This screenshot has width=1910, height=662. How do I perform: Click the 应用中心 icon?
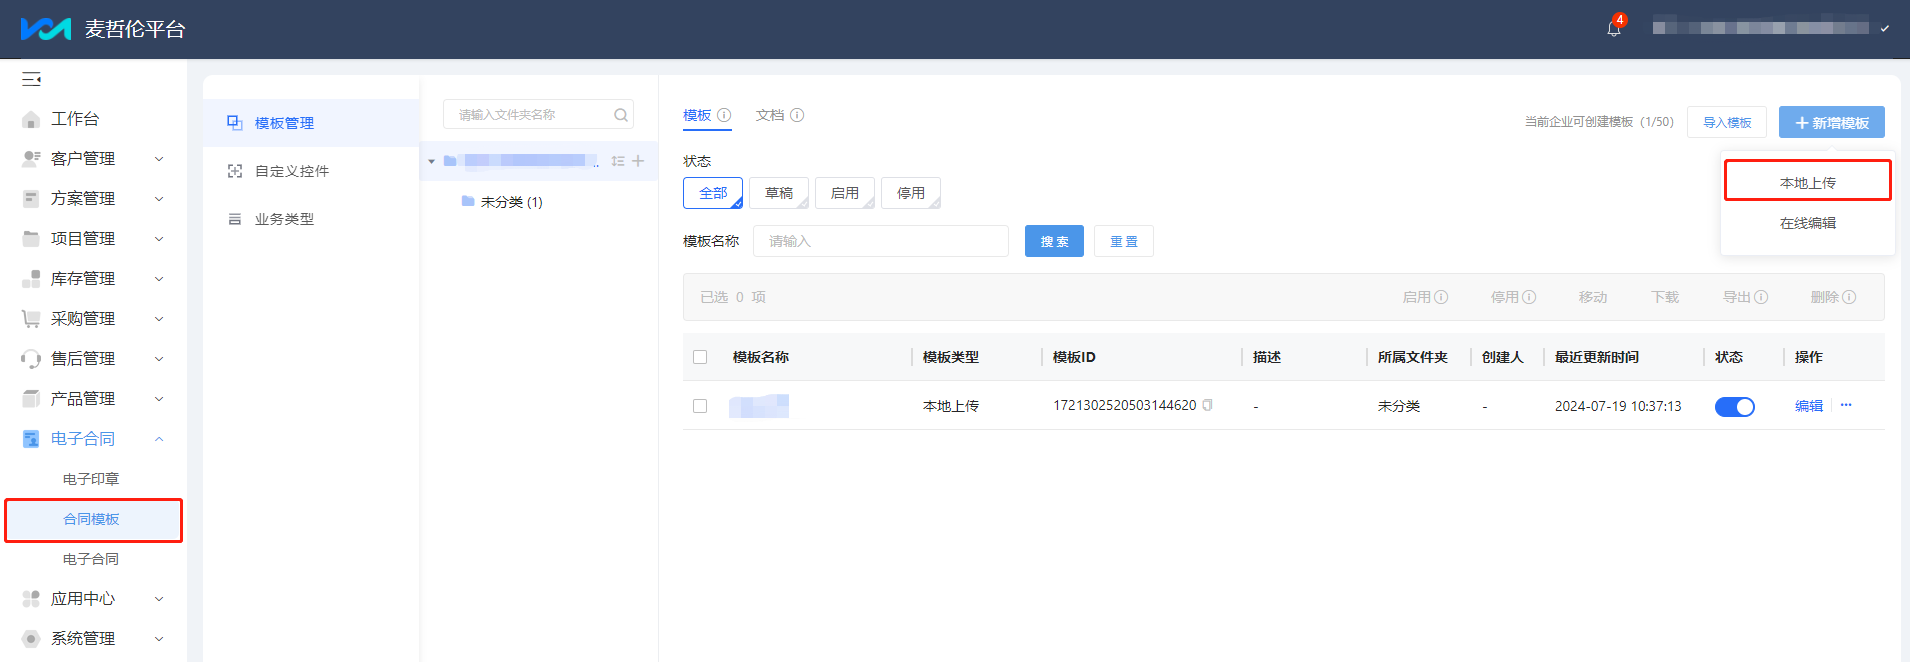coord(31,599)
